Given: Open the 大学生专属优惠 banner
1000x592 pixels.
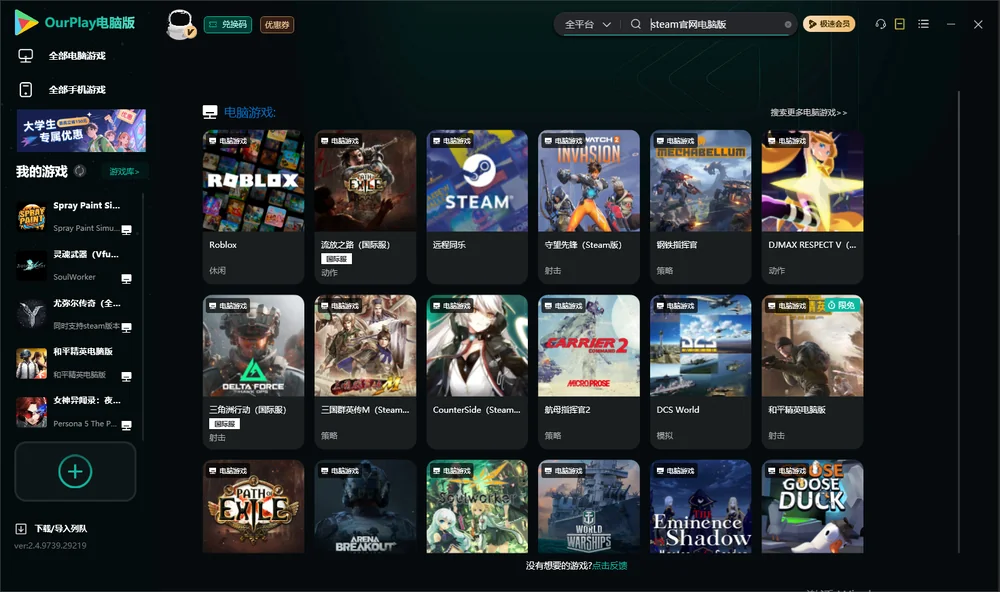Looking at the screenshot, I should tap(81, 130).
